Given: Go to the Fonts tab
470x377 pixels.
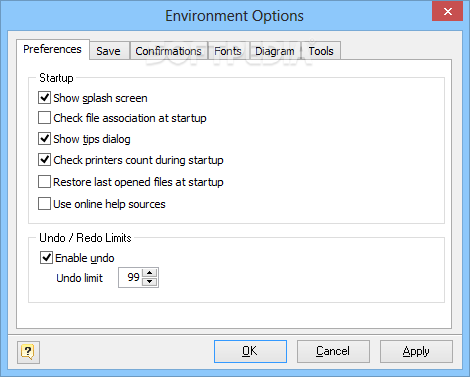Looking at the screenshot, I should (228, 51).
